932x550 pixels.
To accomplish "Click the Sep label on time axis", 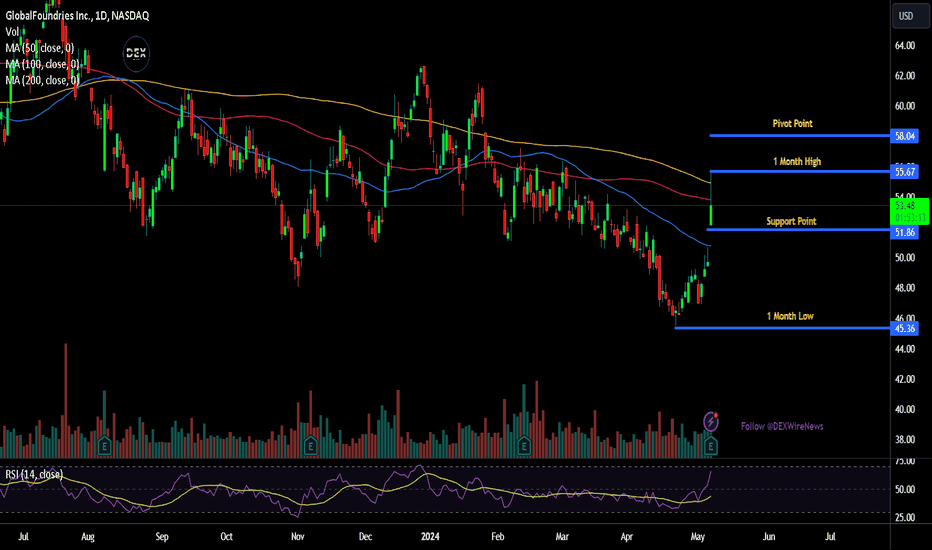I will coord(162,537).
